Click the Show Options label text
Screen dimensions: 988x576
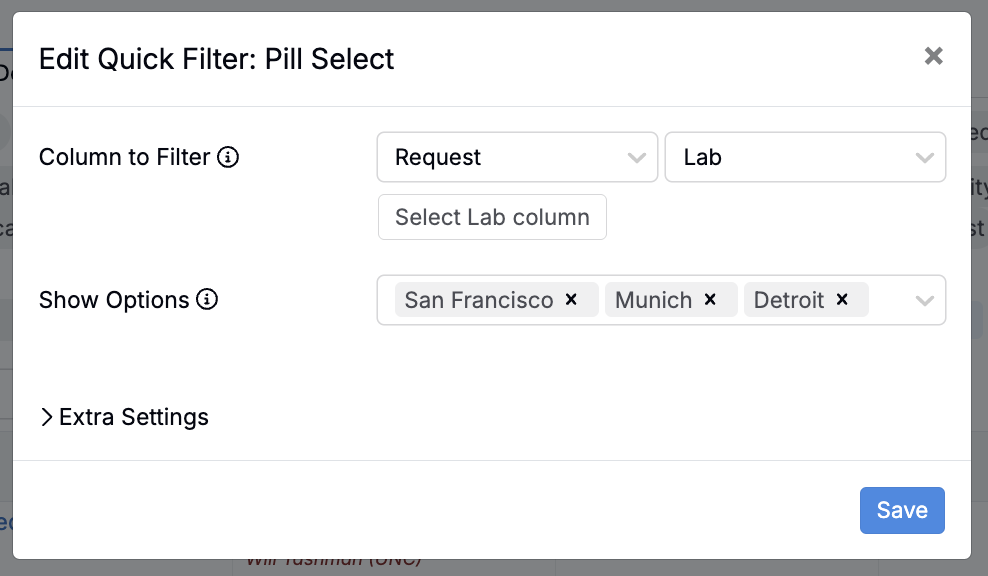[x=114, y=300]
